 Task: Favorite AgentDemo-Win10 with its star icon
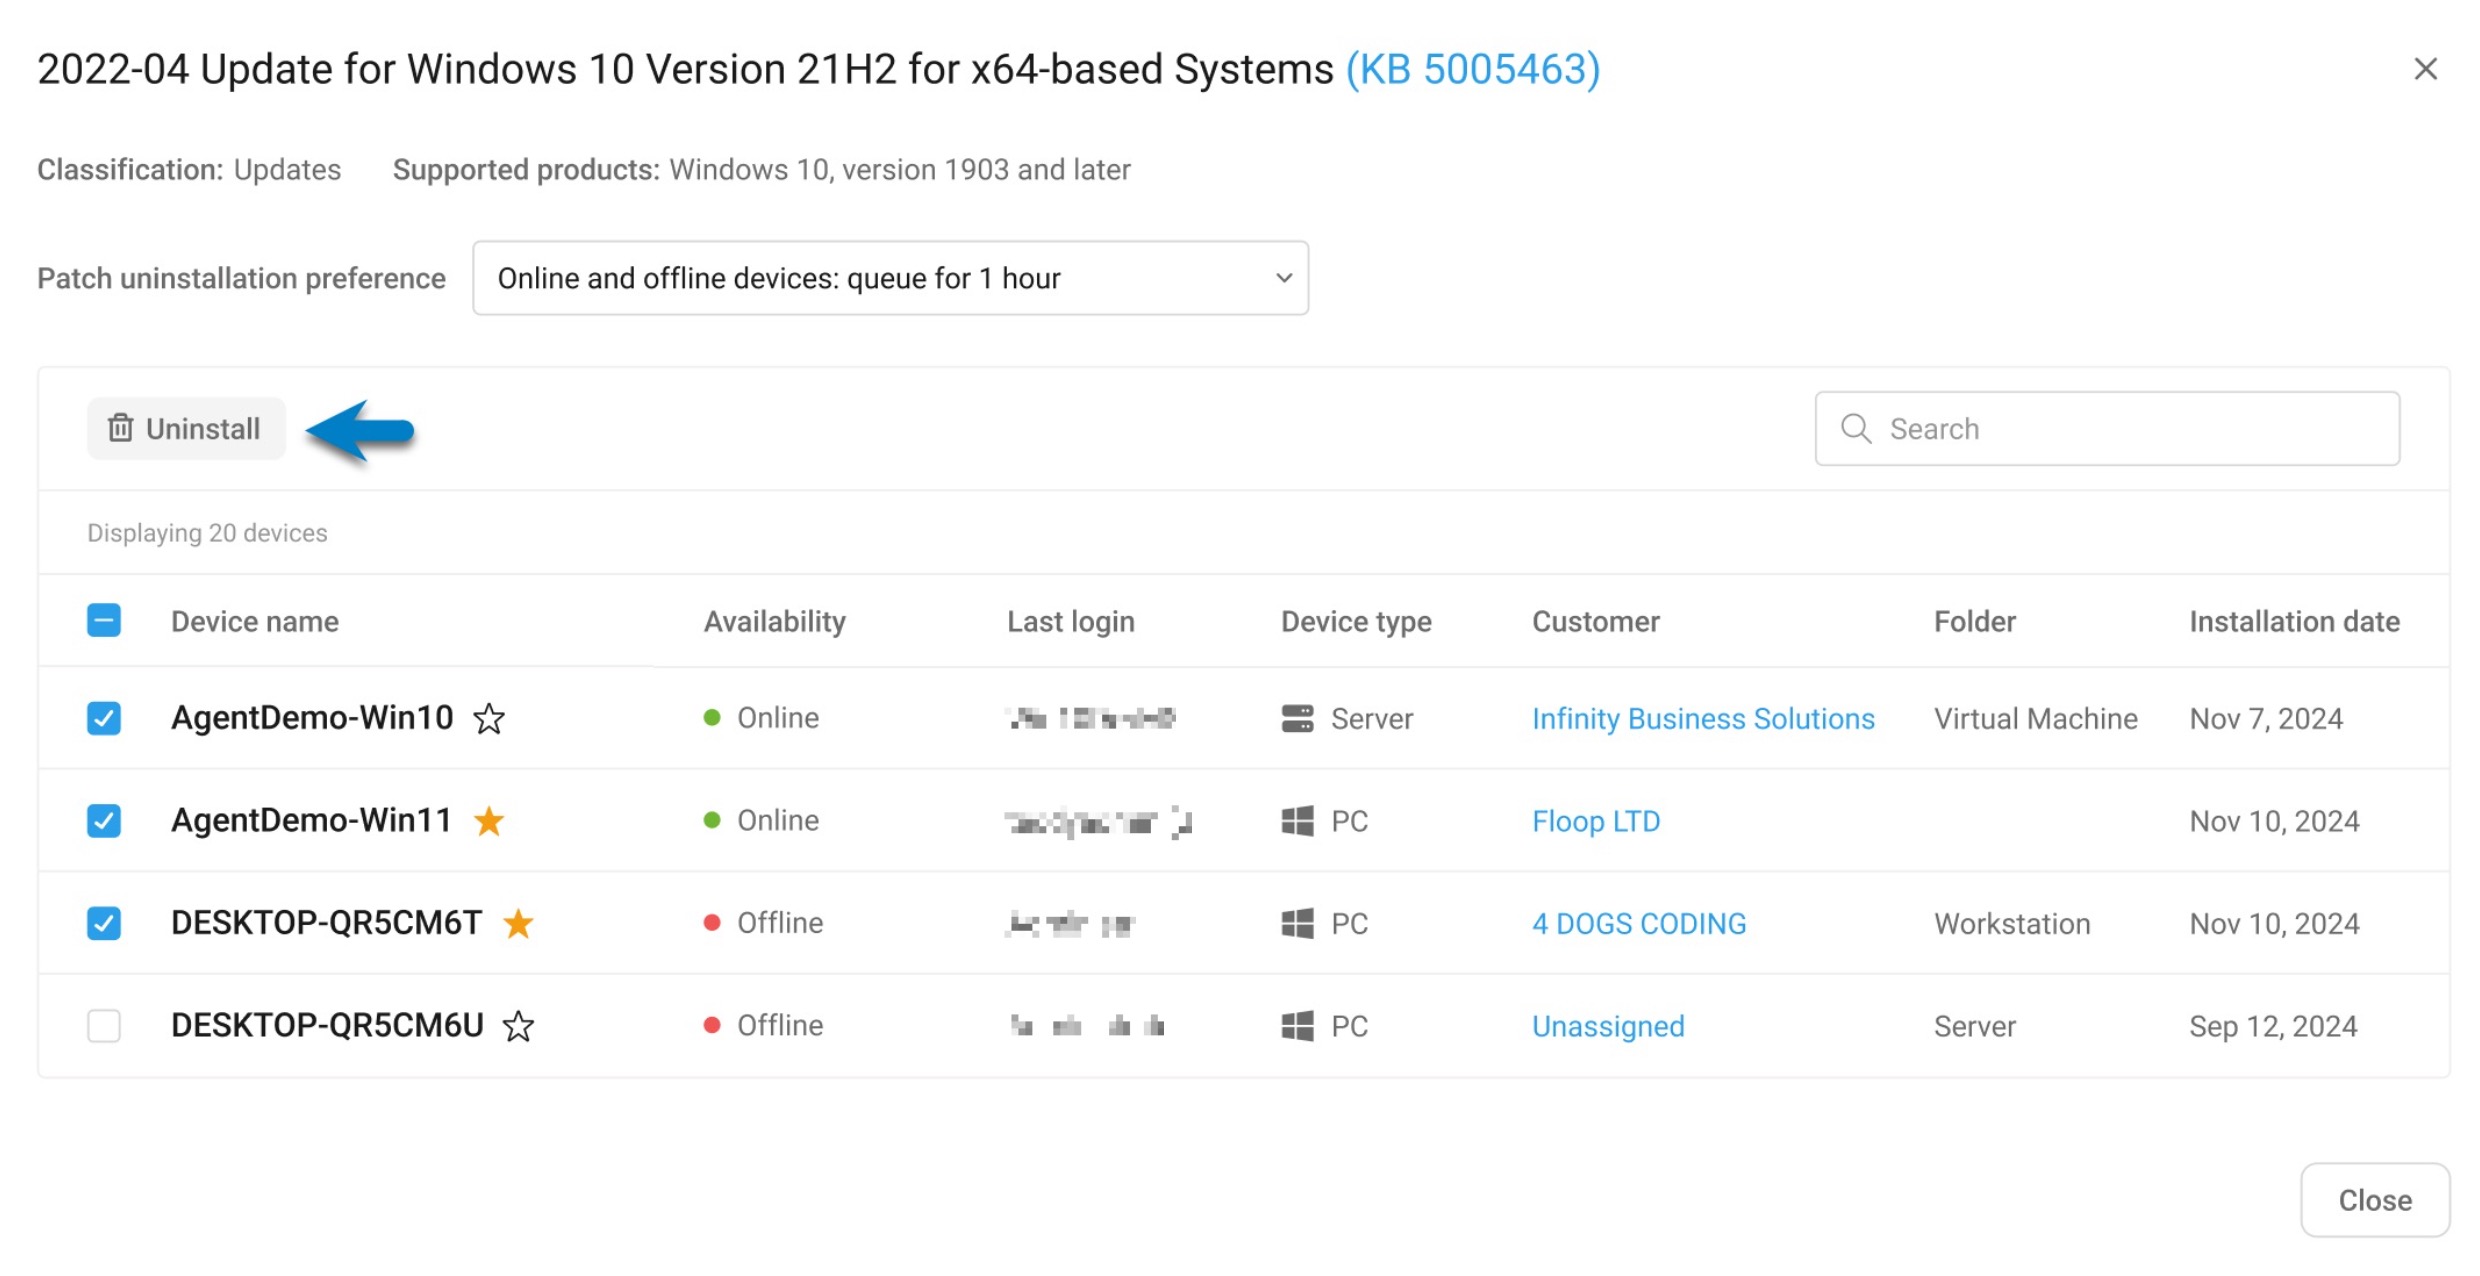pos(489,718)
